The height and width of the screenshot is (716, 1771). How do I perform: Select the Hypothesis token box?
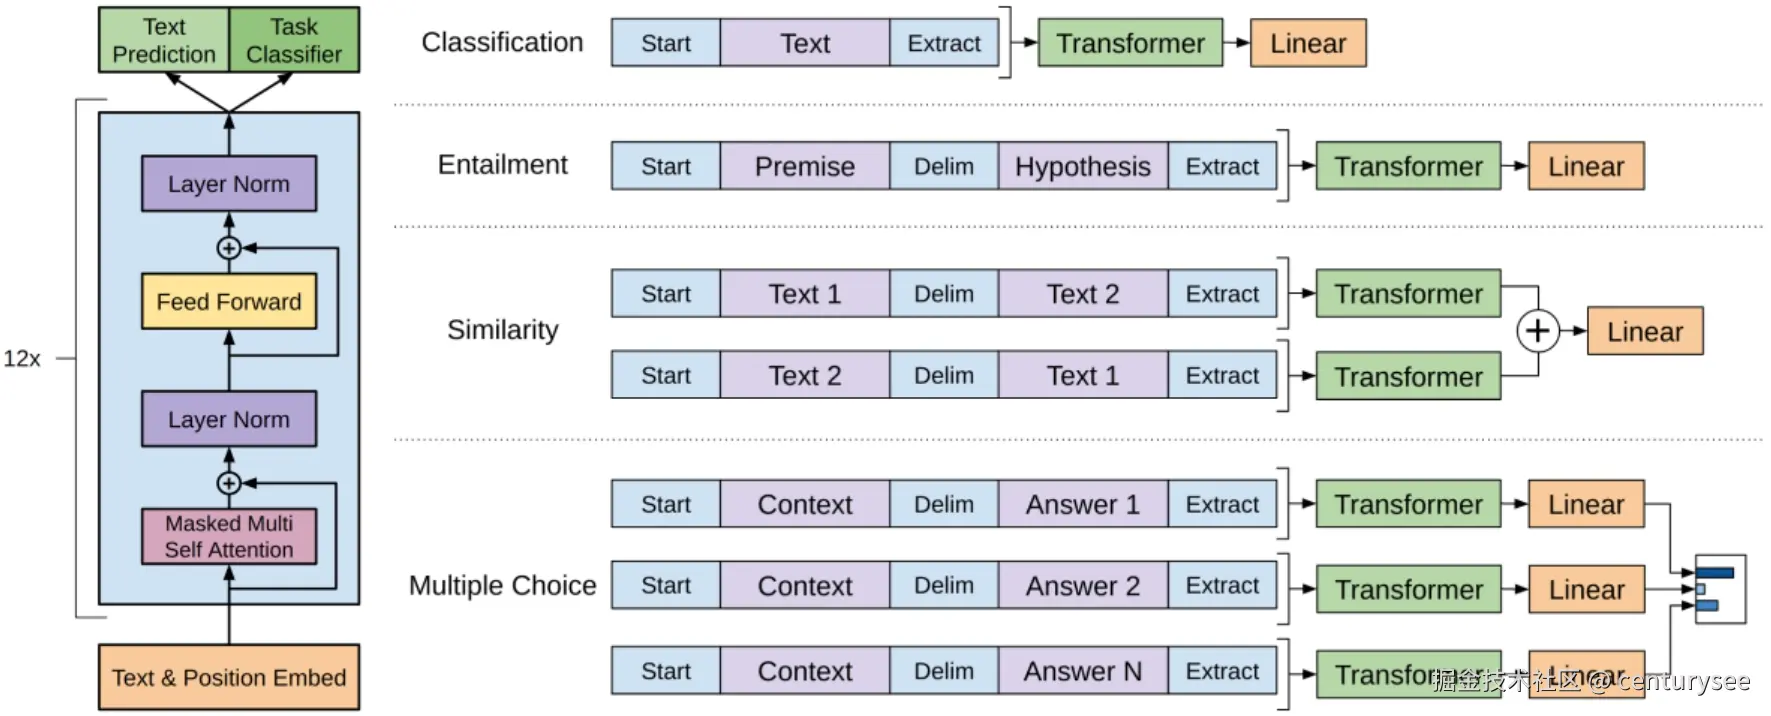[1082, 166]
